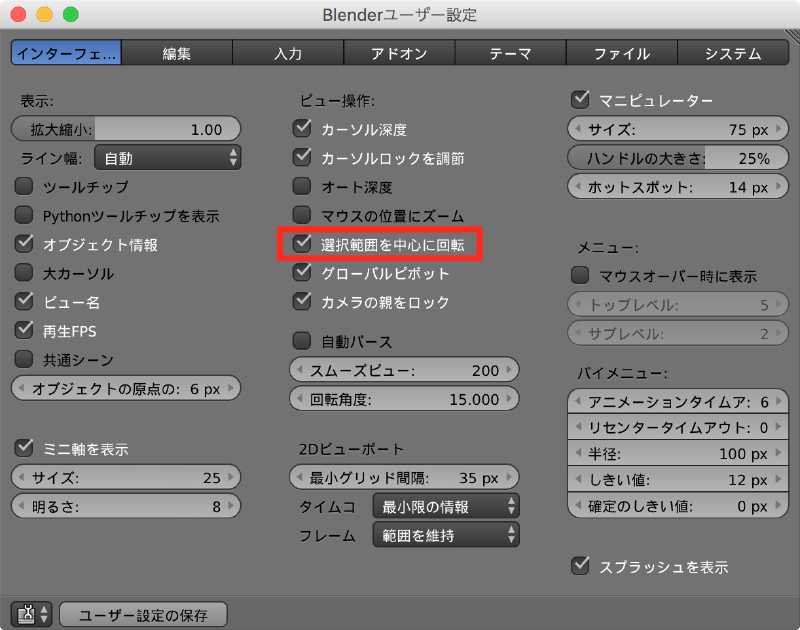Switch to the アドオン tab

pyautogui.click(x=399, y=53)
